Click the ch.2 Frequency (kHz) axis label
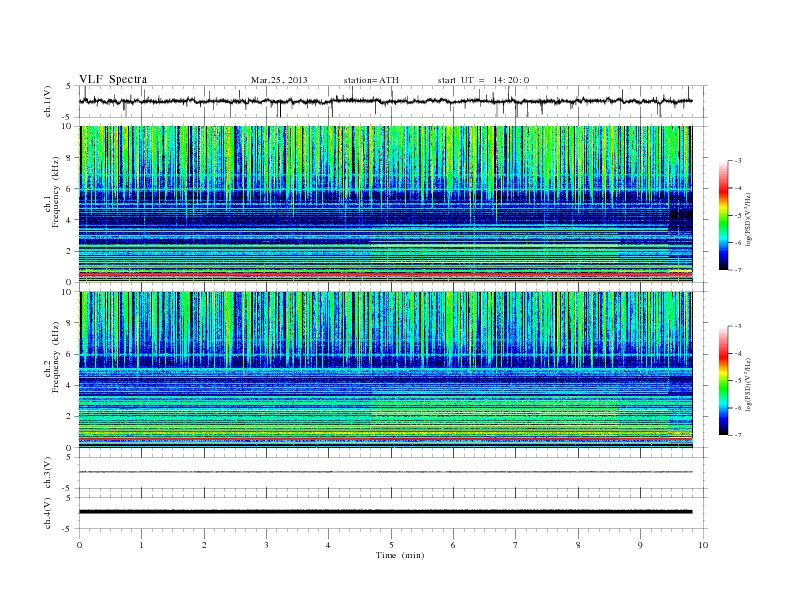 52,357
